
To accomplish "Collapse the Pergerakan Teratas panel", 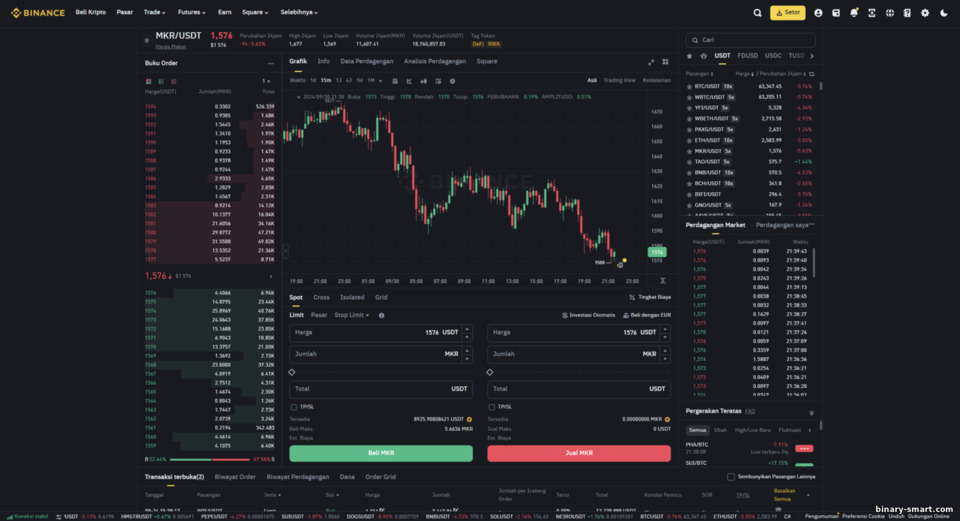I will pyautogui.click(x=812, y=413).
